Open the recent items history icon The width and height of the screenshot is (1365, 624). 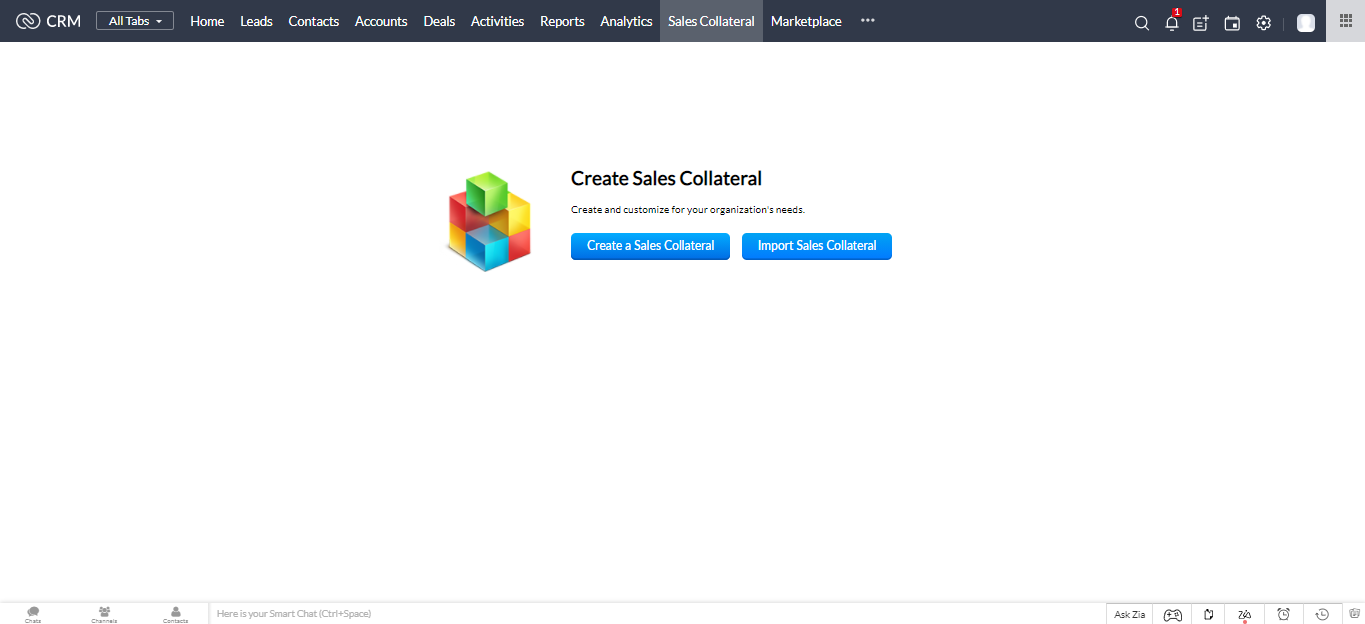pyautogui.click(x=1322, y=614)
